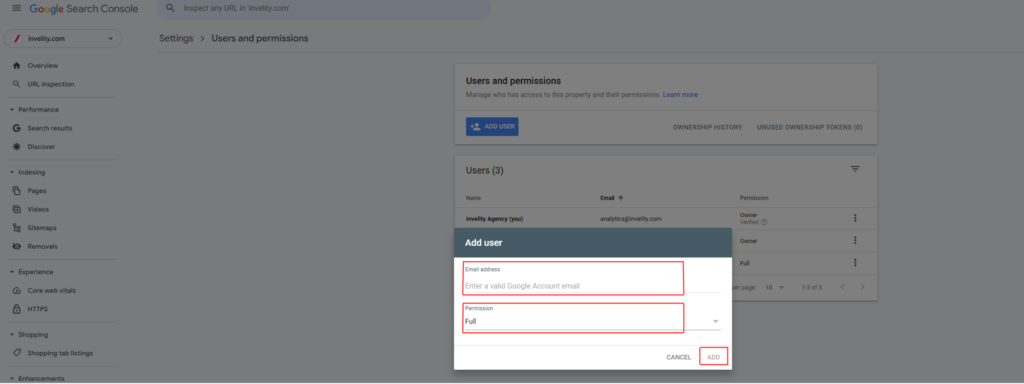Viewport: 1024px width, 384px height.
Task: Open Pages indexing report
Action: [37, 191]
